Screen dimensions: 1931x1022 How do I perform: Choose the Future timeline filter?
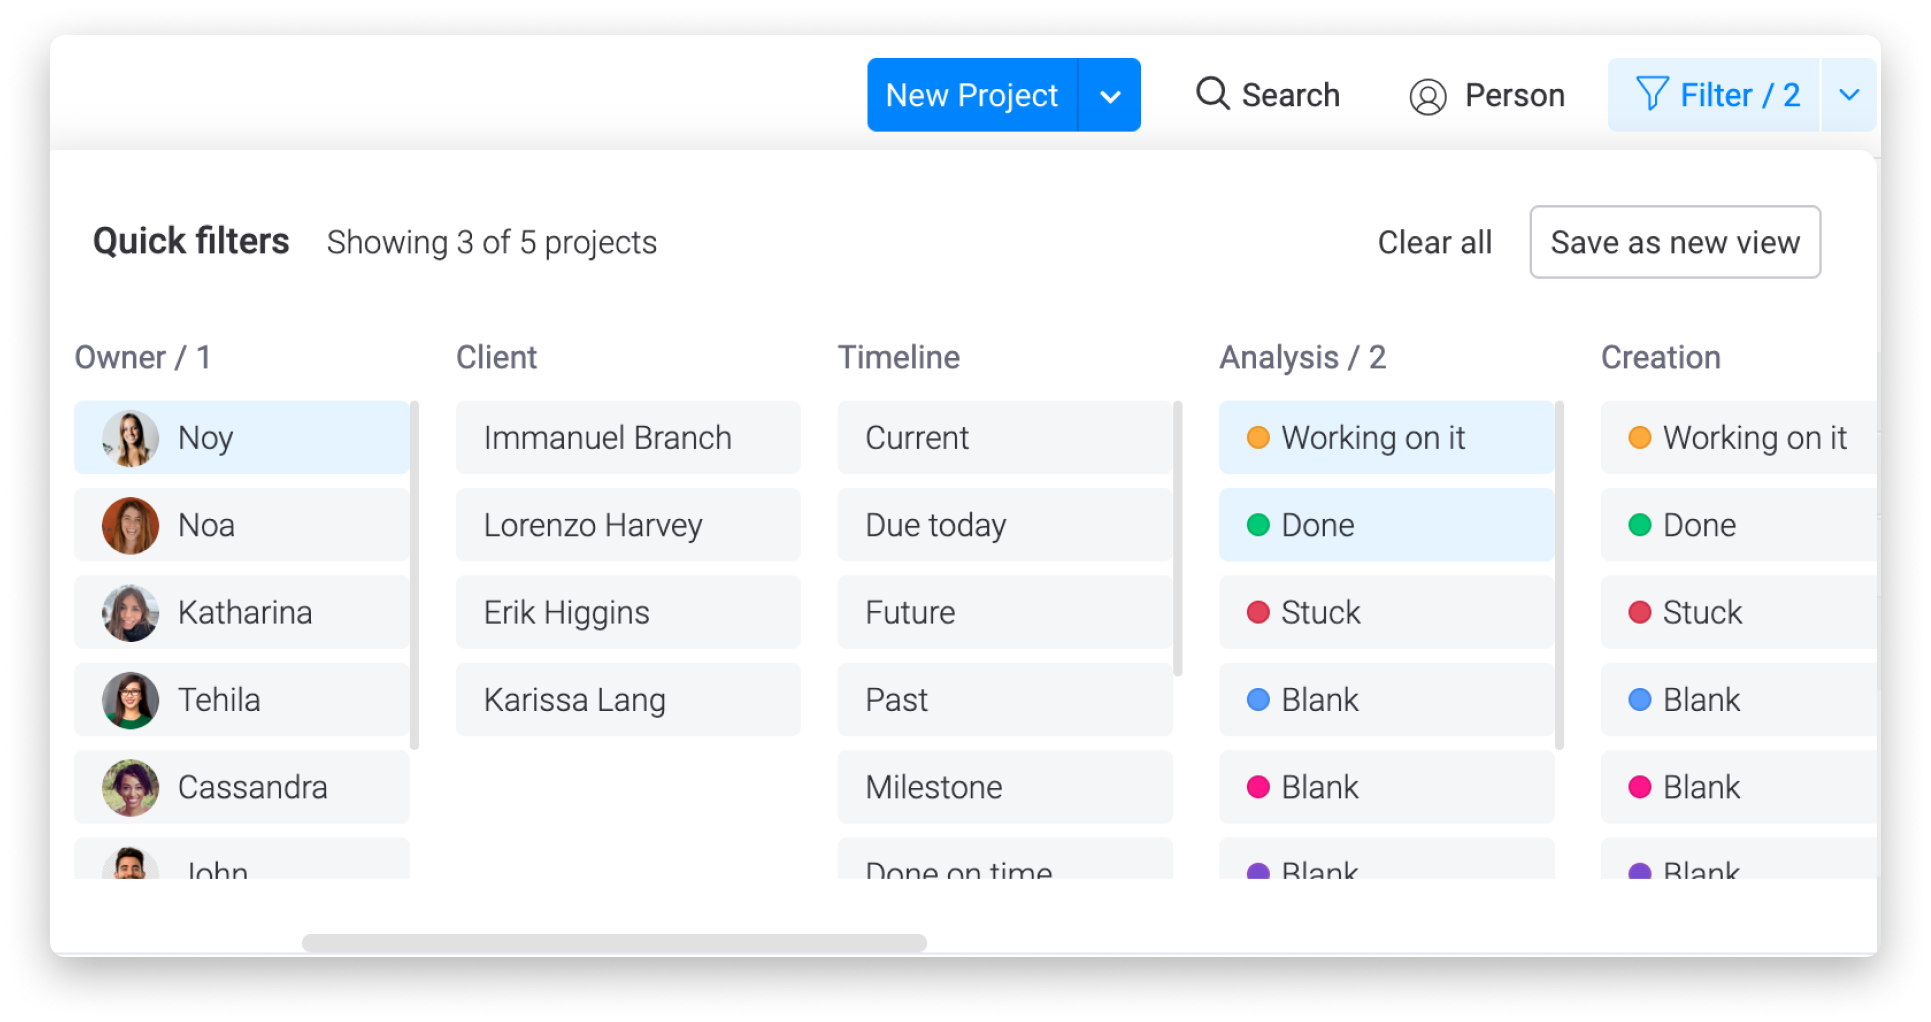(1004, 612)
